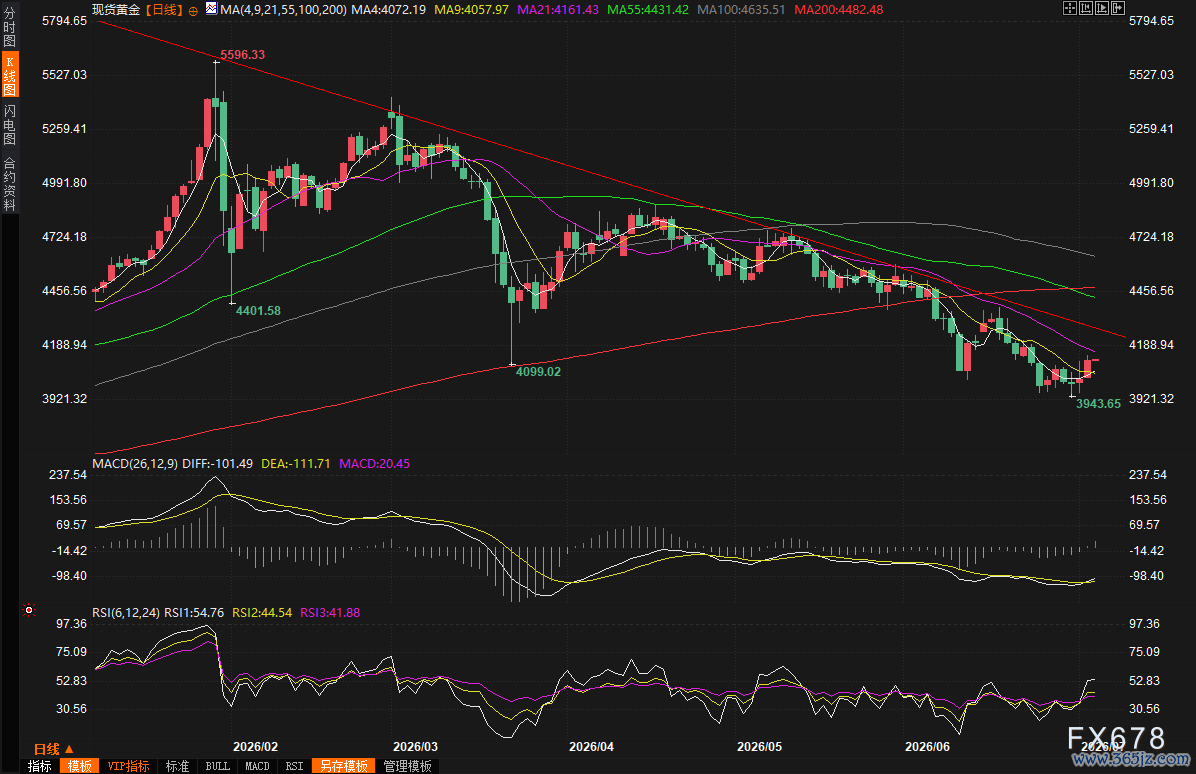Apply the 标准 template
This screenshot has height=774, width=1196.
pos(178,766)
